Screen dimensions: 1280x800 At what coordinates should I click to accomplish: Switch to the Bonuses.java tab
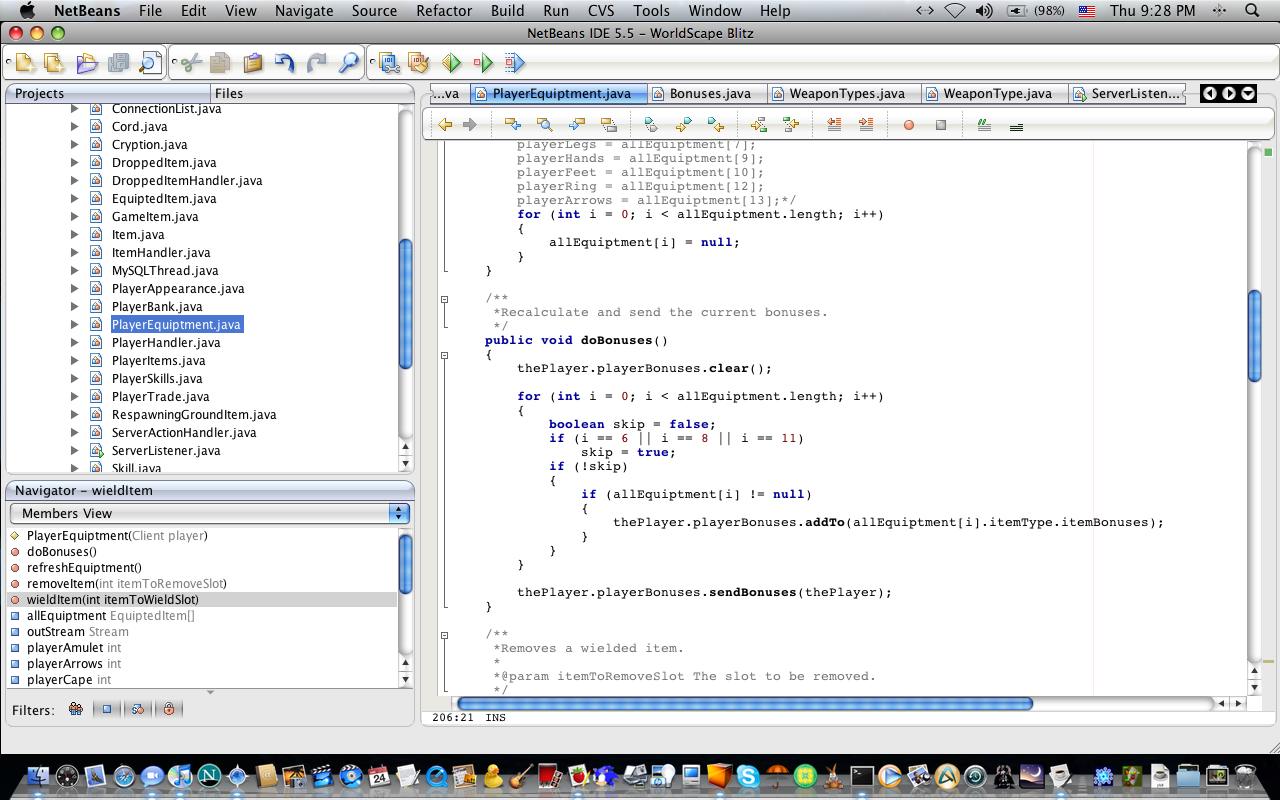coord(709,93)
